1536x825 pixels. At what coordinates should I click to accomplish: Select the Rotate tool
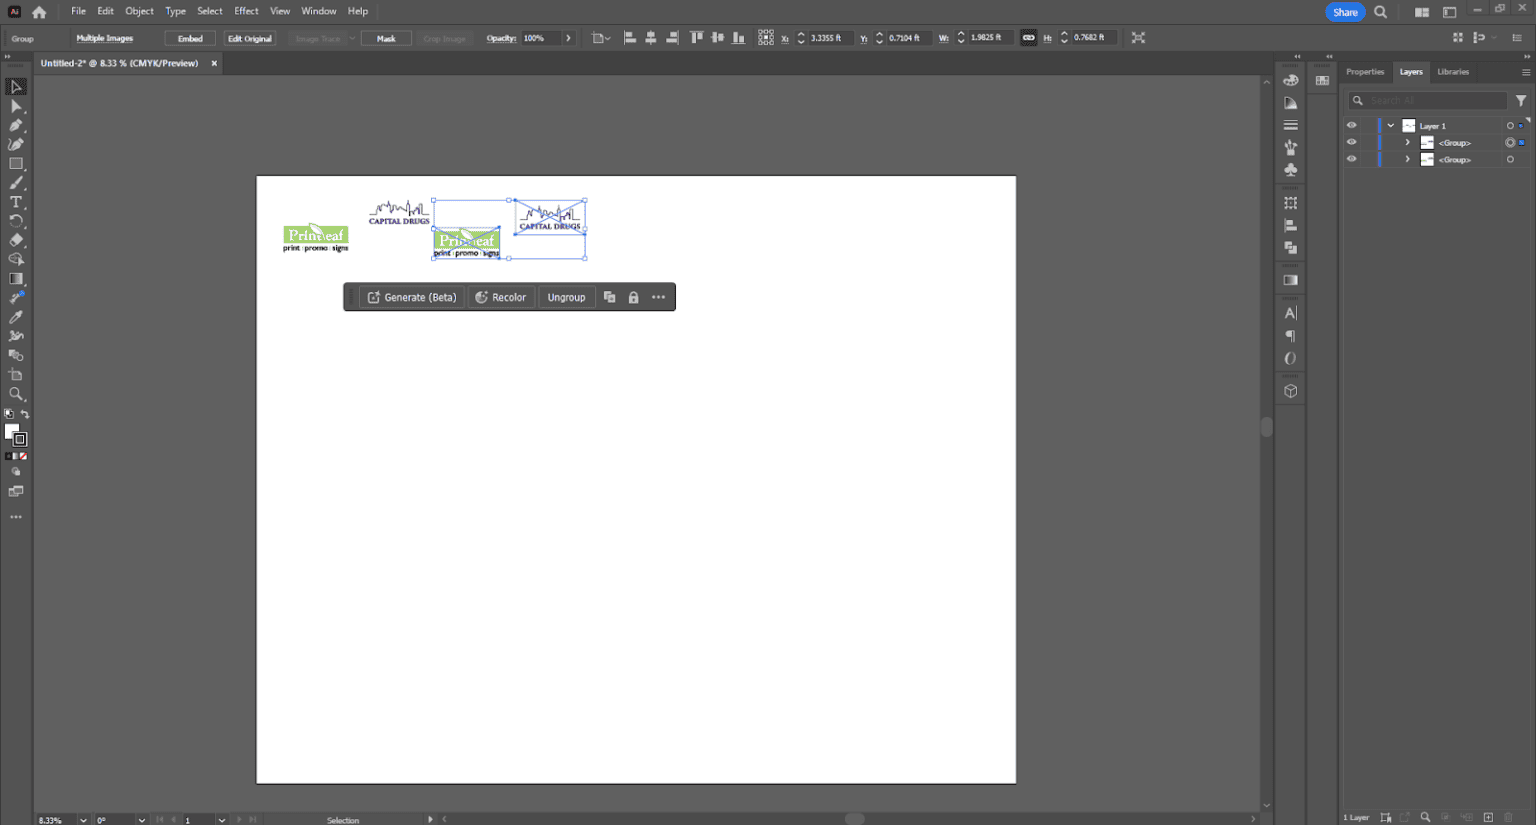[16, 220]
